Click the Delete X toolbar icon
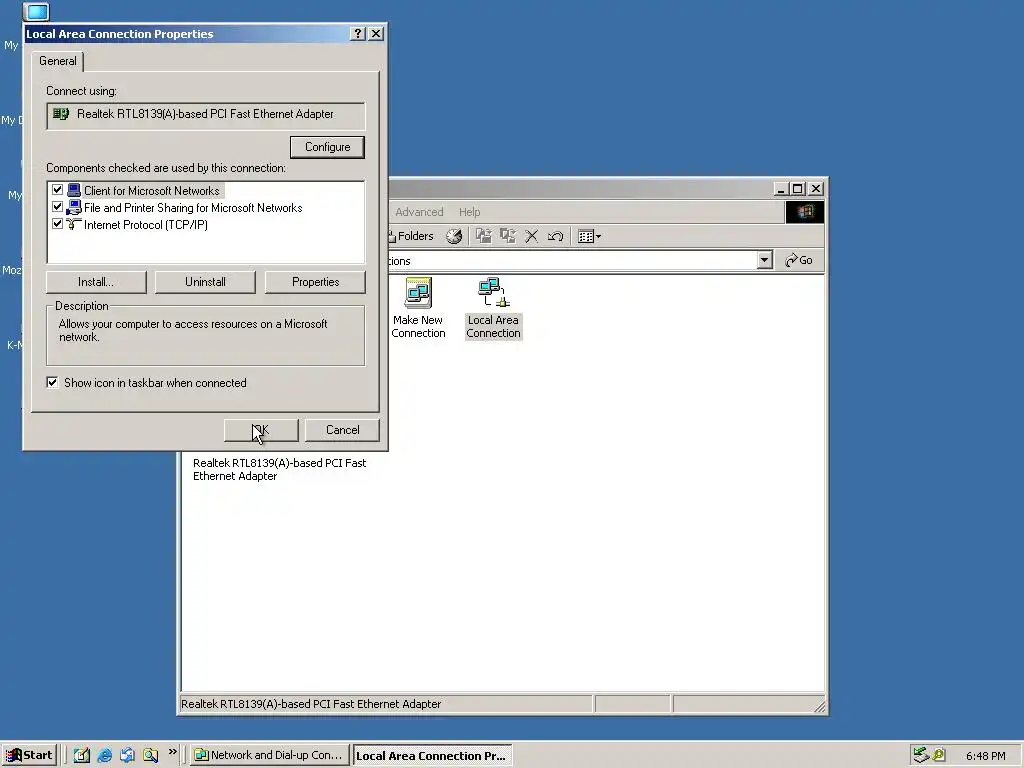Screen dimensions: 1024x768 pos(532,236)
